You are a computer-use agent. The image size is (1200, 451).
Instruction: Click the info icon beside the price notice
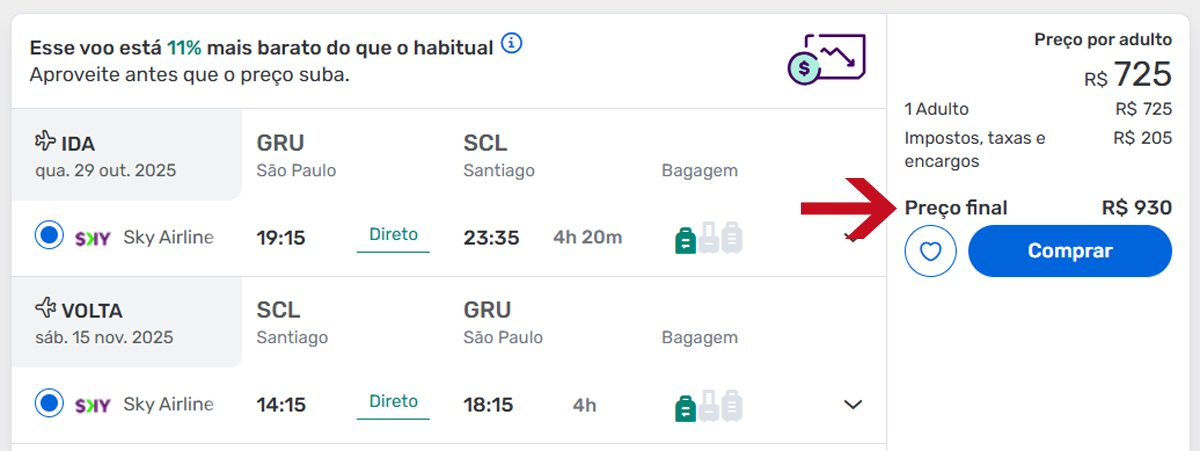pyautogui.click(x=513, y=44)
